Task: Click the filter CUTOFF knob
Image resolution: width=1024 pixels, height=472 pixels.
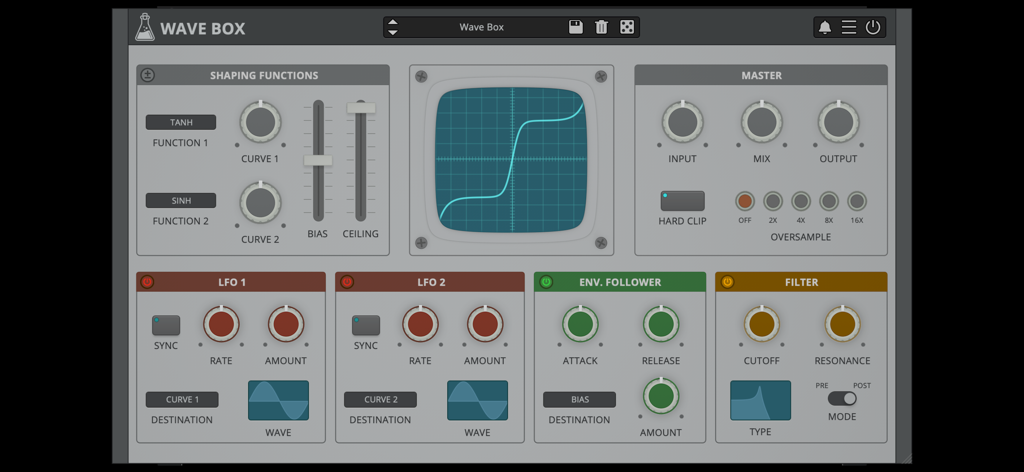Action: tap(761, 324)
